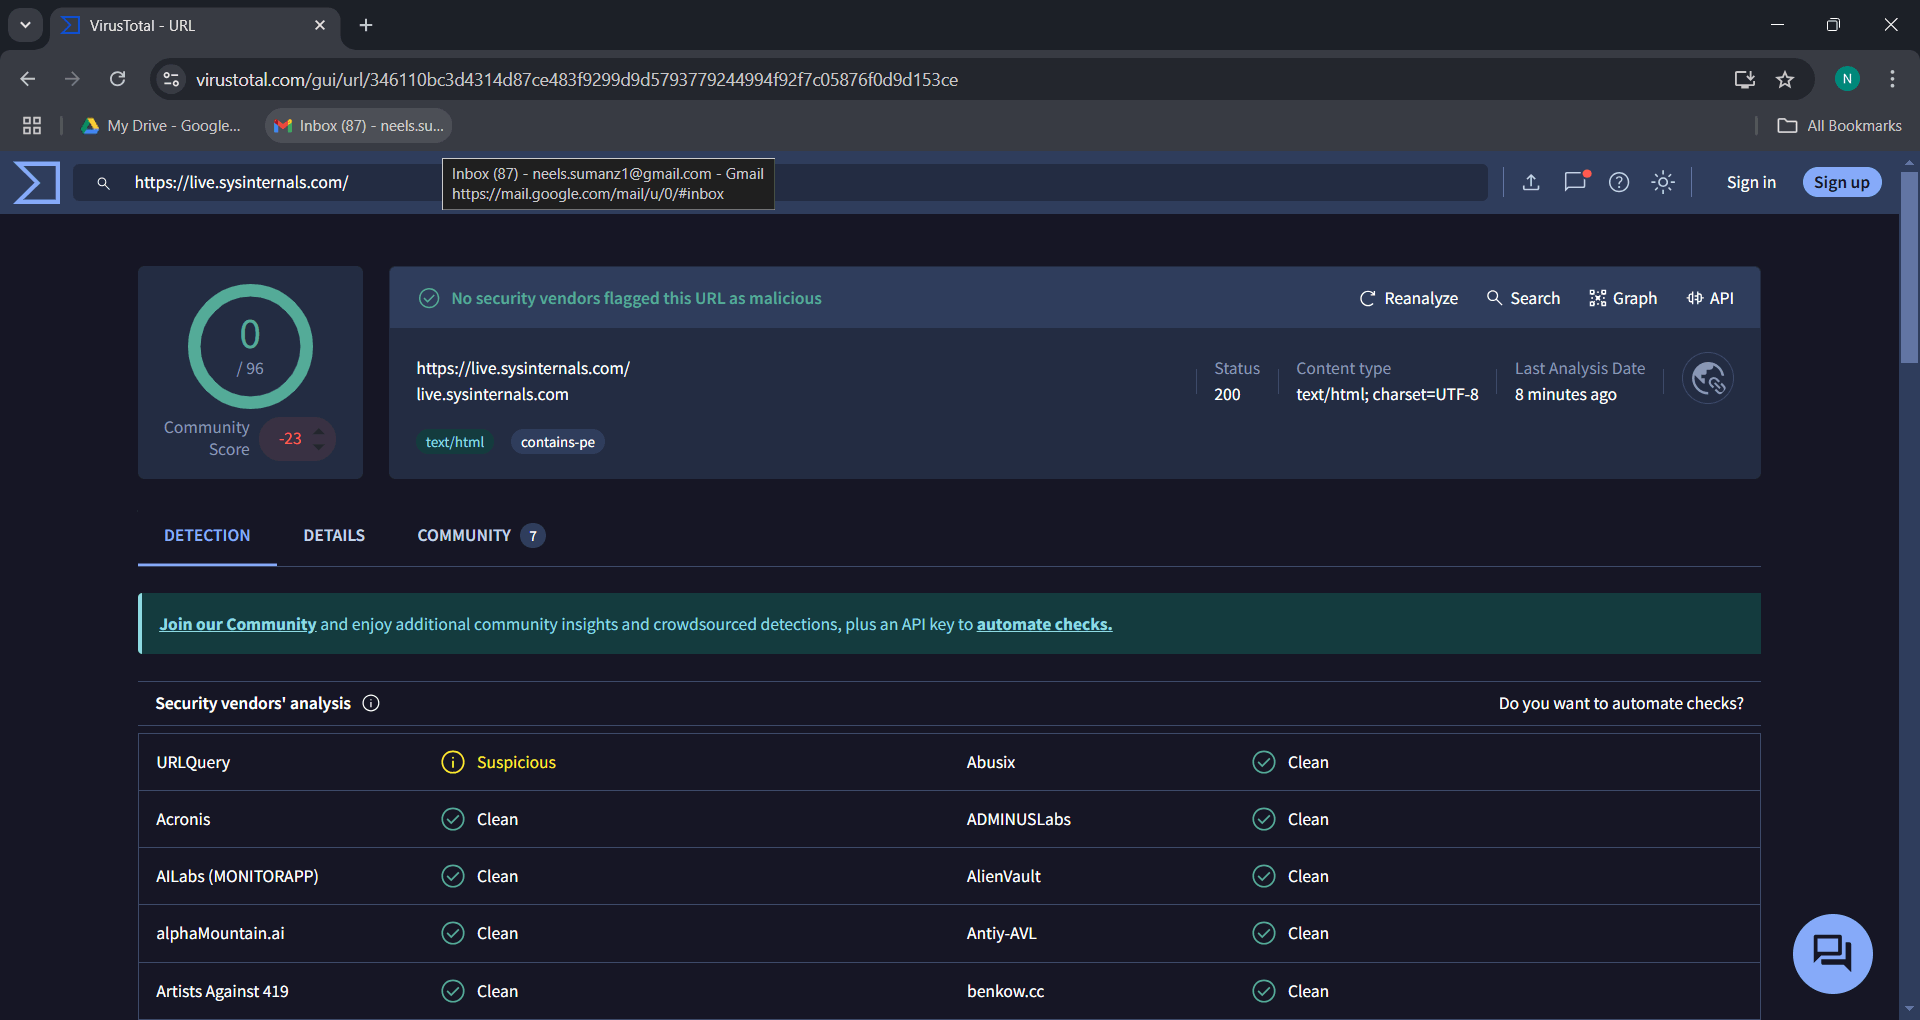Click the Sign in link
Viewport: 1920px width, 1020px height.
1751,182
